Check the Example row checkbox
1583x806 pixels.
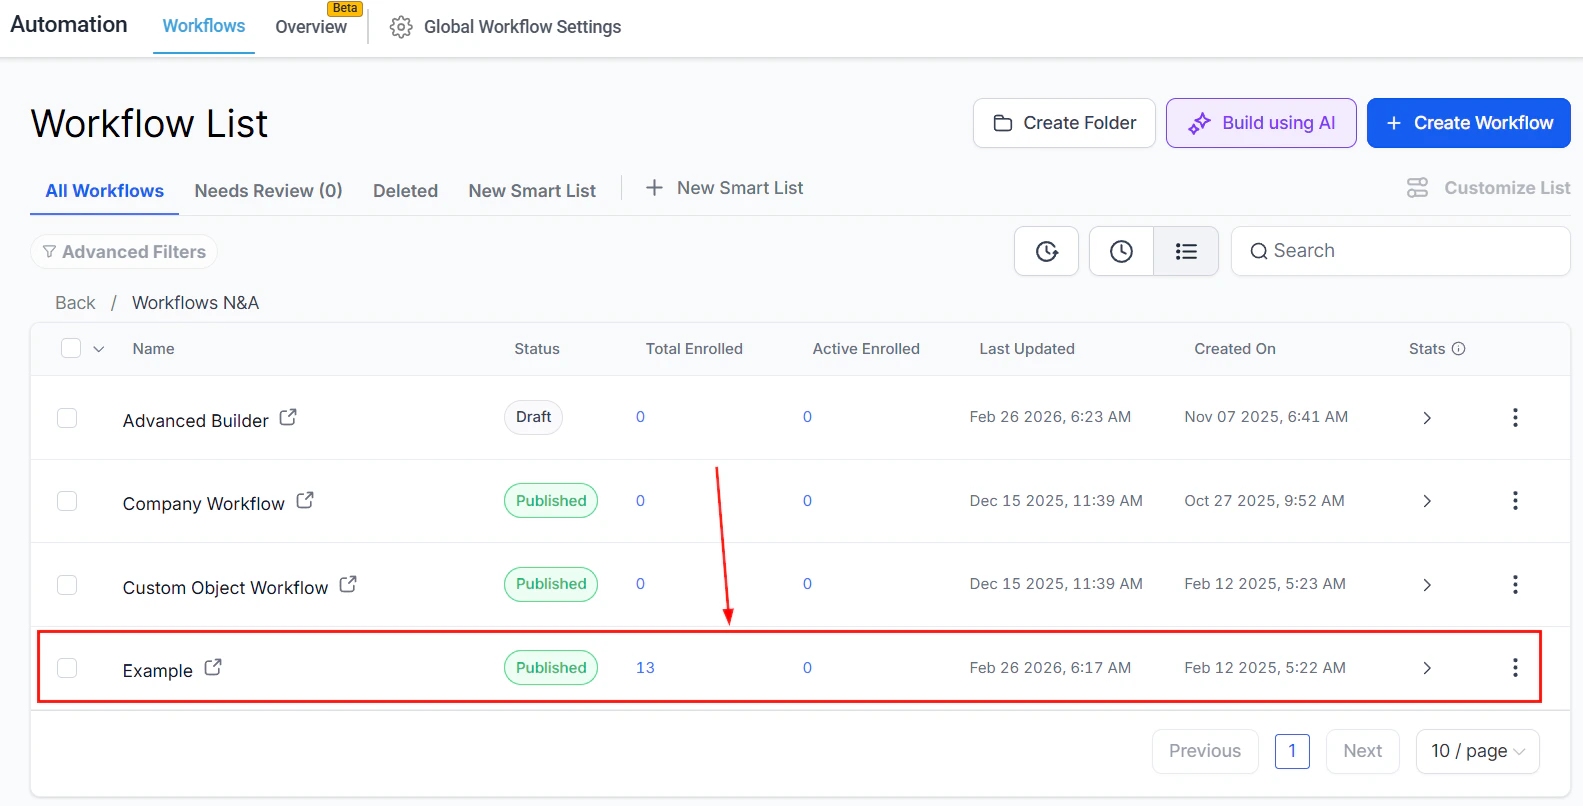click(67, 668)
